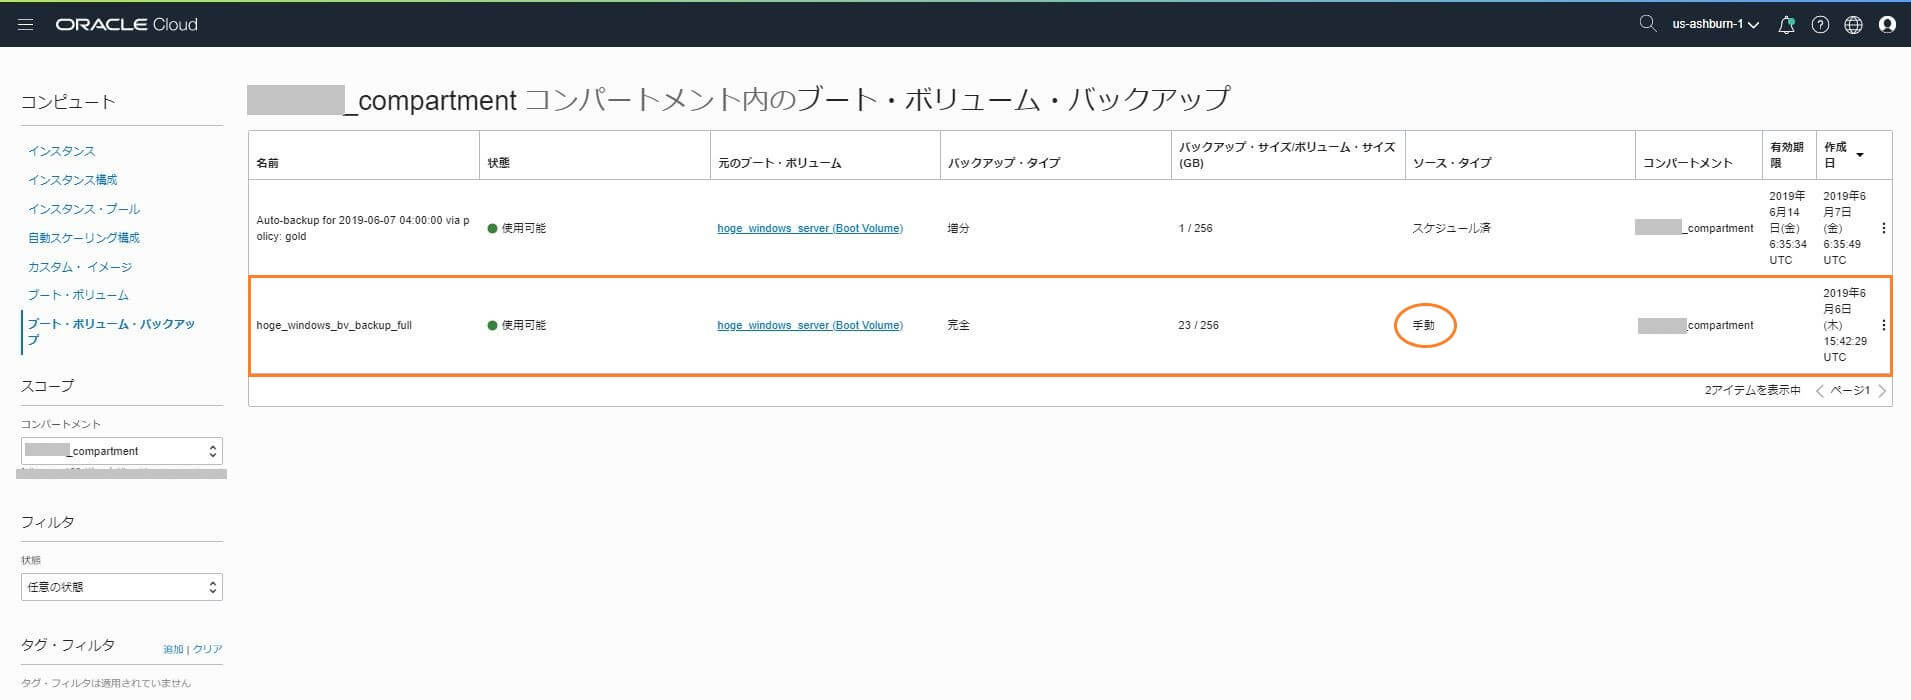Click the ページ1 pagination label
This screenshot has height=700, width=1911.
coord(1850,390)
